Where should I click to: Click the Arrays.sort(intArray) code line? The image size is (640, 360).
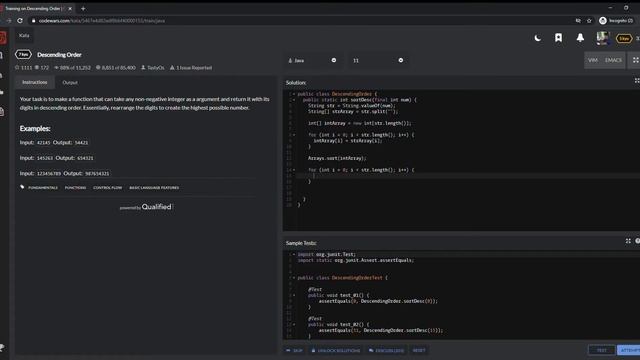337,158
